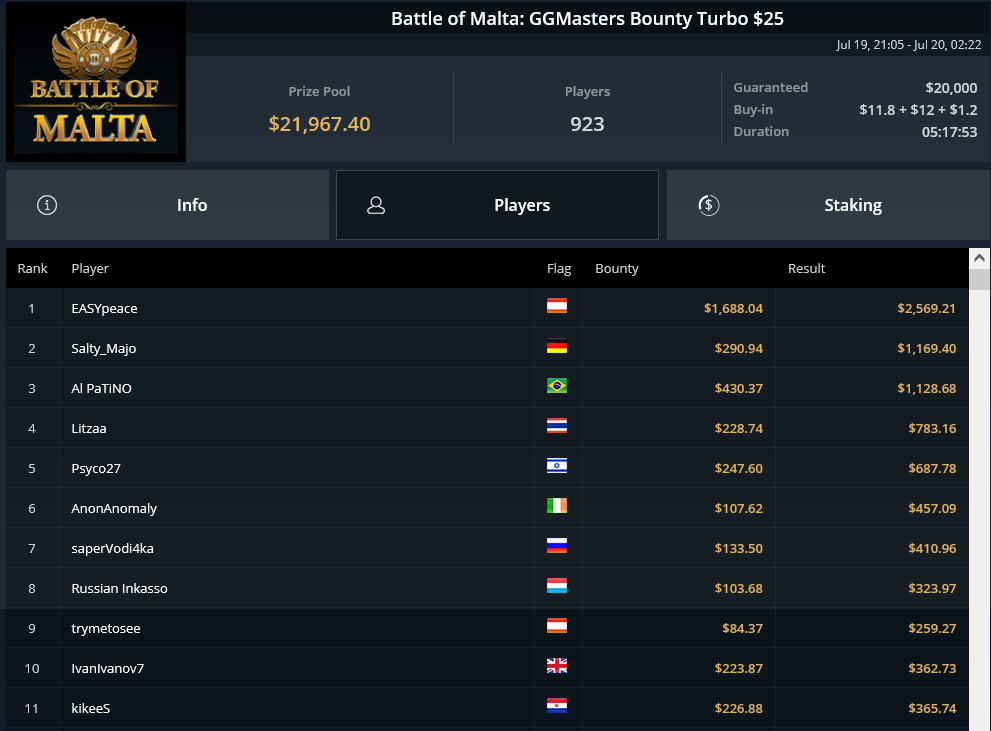The height and width of the screenshot is (731, 991).
Task: Click the Israeli flag for Psyco27
Action: coord(557,466)
